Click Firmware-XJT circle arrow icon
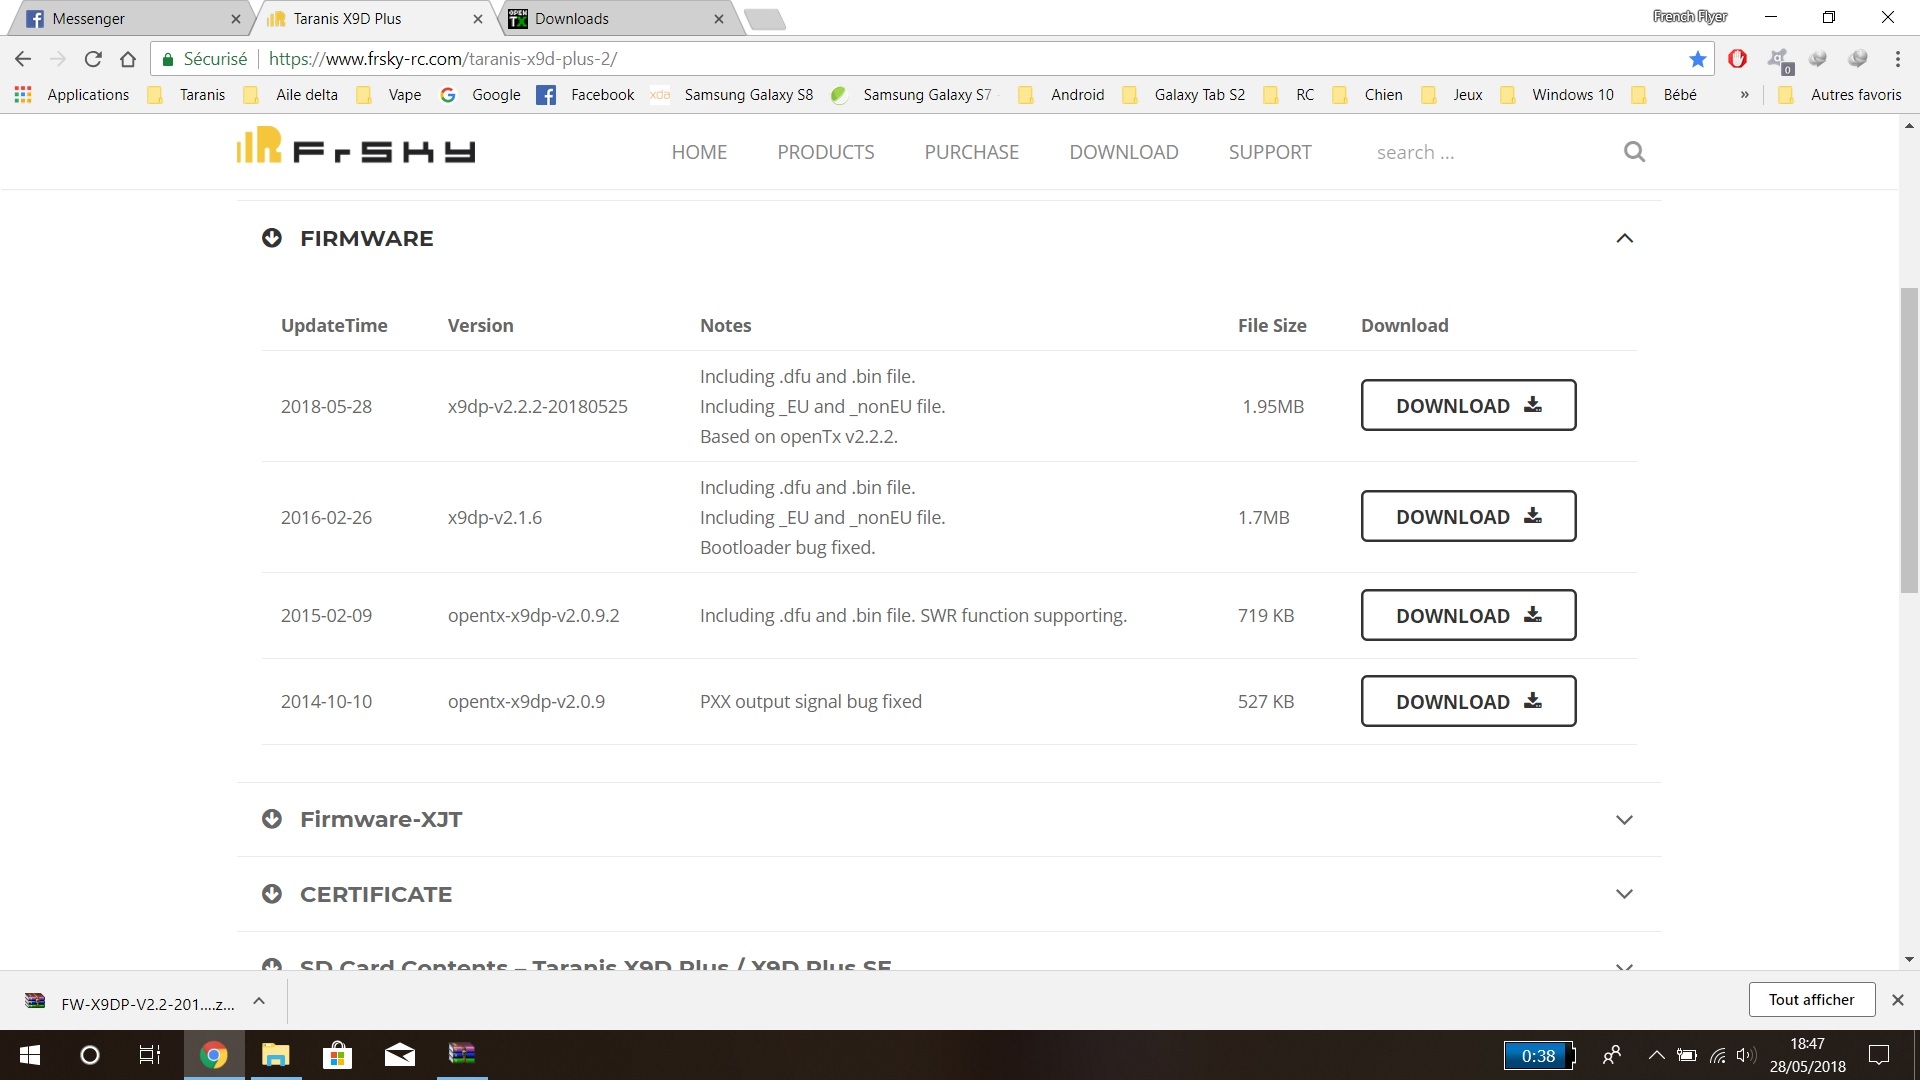 click(272, 819)
